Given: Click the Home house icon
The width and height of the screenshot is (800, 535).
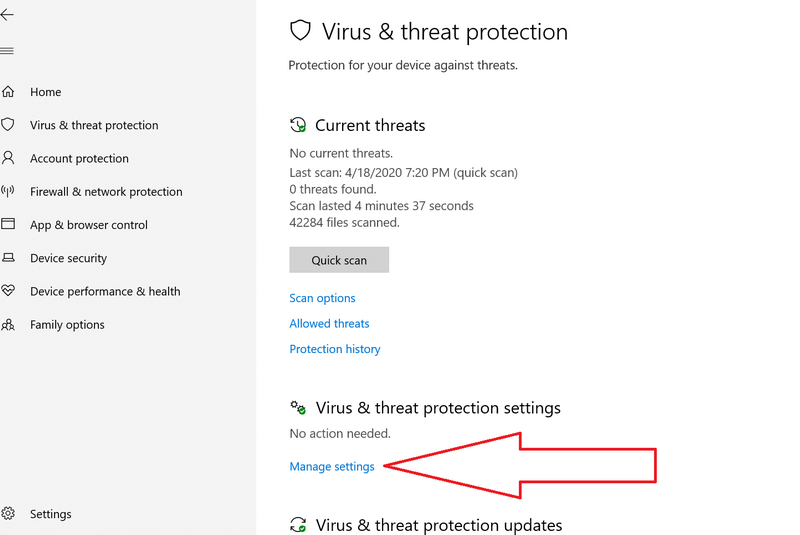Looking at the screenshot, I should [x=8, y=92].
